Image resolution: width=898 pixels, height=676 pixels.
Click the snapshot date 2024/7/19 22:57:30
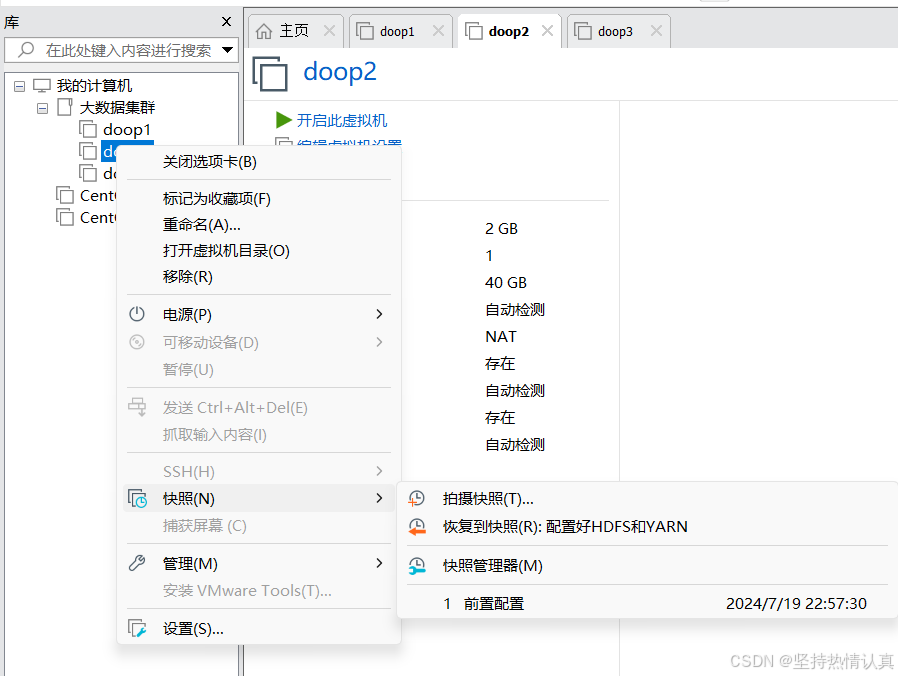tap(796, 604)
